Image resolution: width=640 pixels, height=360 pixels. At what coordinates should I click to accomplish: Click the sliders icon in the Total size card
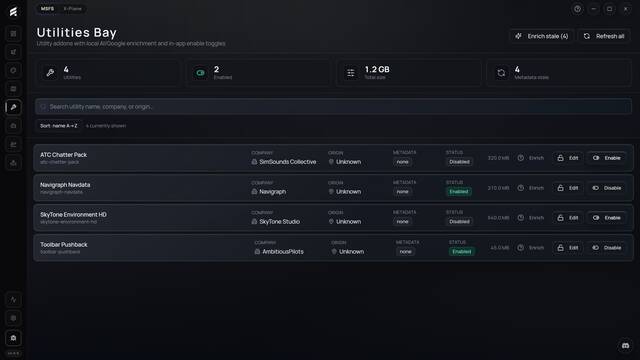pos(351,73)
